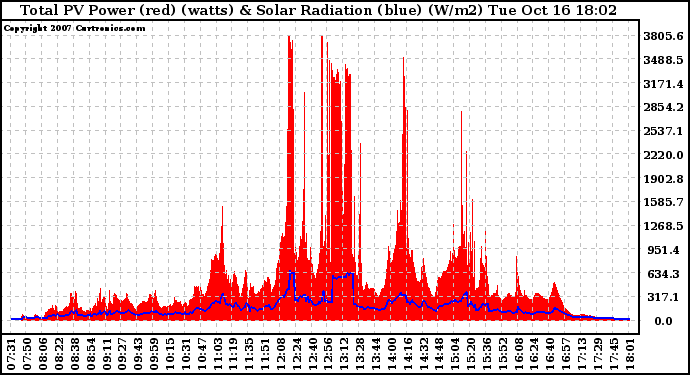This screenshot has height=375, width=690.
Task: Click the 17:45 time label
Action: pos(613,354)
